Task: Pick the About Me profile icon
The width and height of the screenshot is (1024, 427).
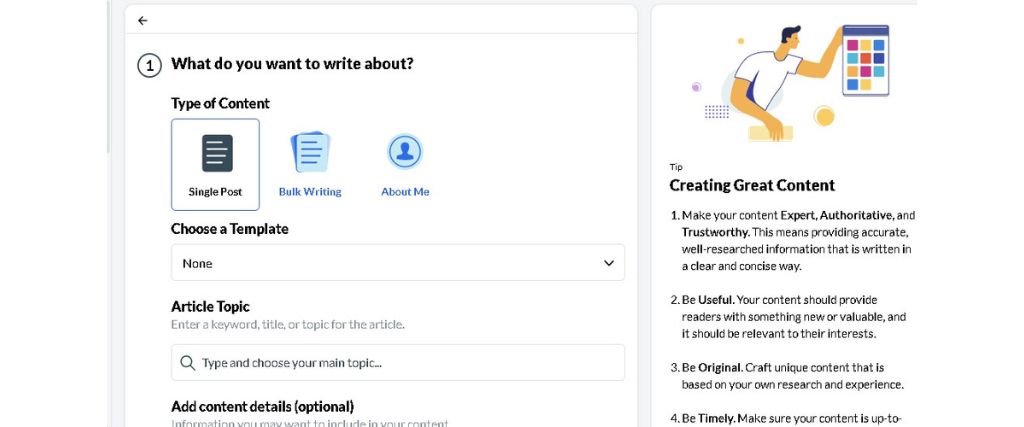Action: 405,152
